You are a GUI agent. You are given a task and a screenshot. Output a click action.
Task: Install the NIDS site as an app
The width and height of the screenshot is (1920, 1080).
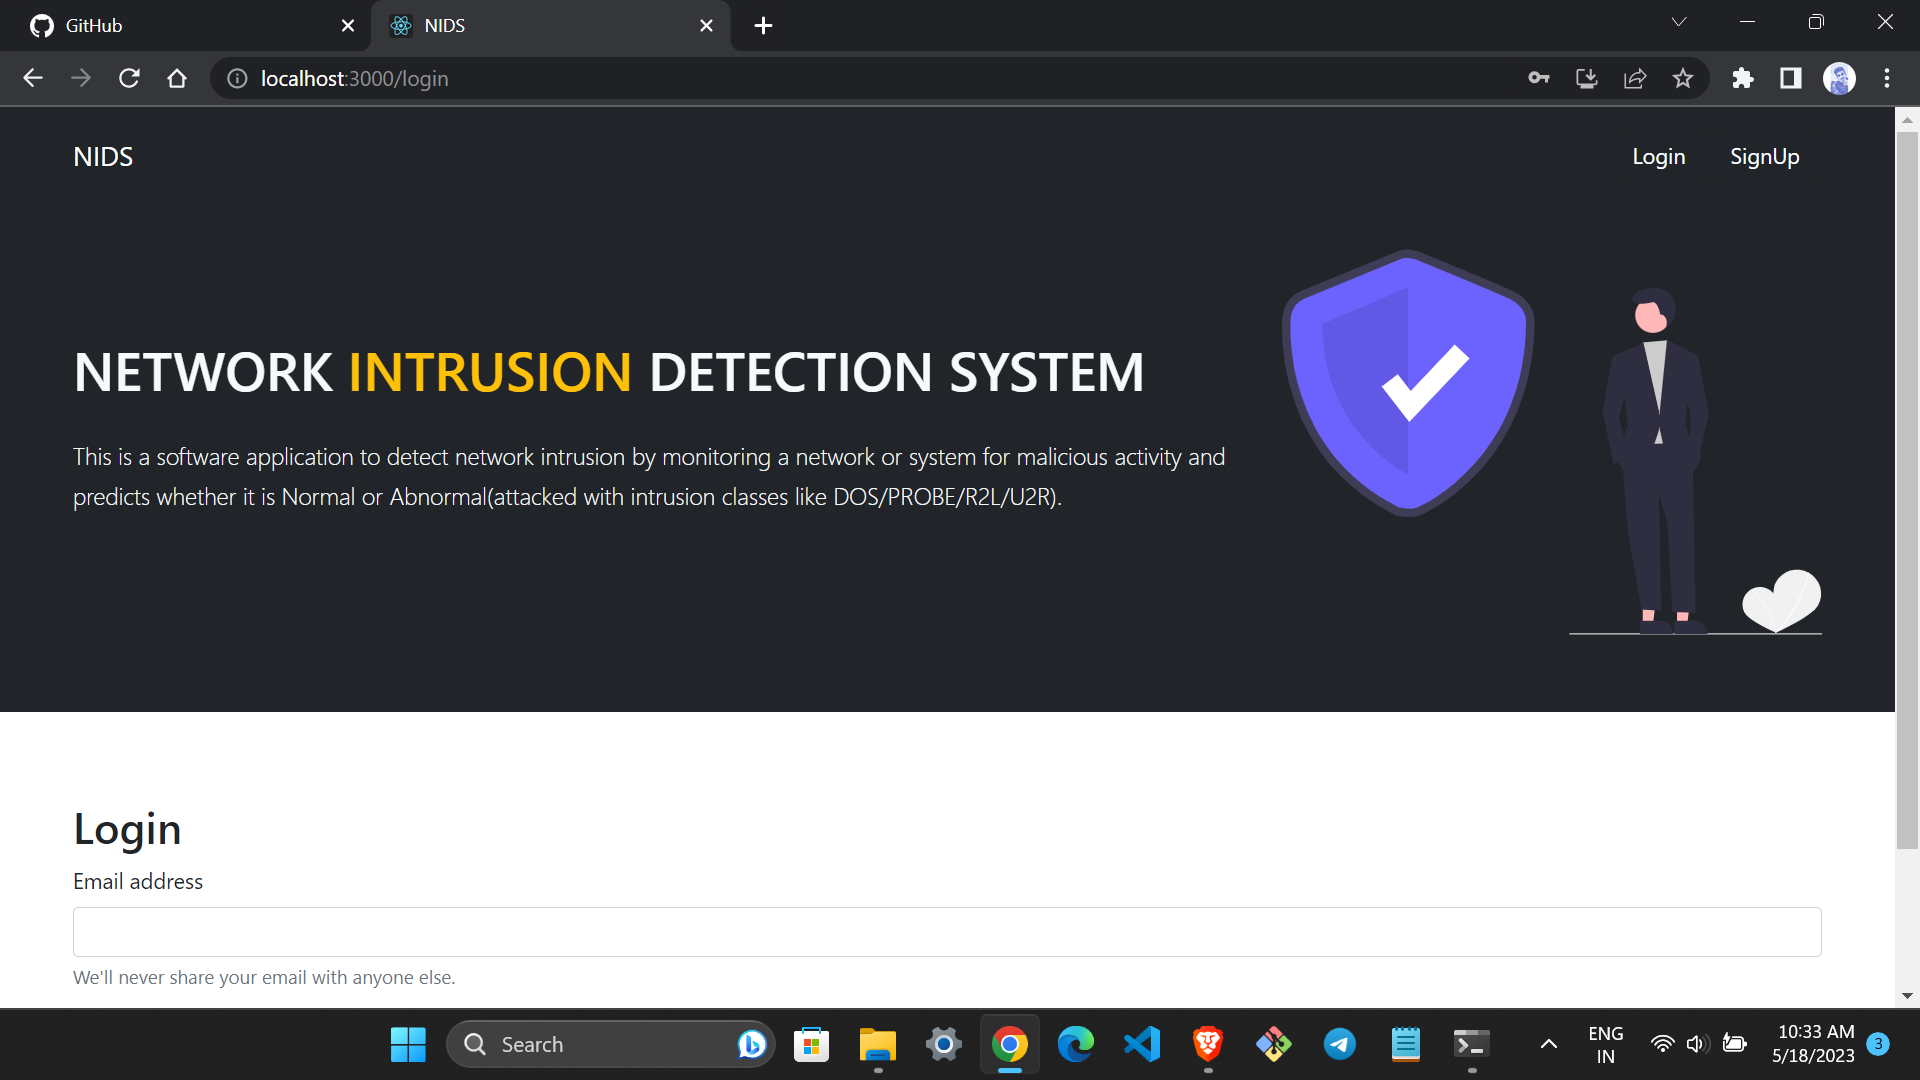click(1587, 78)
